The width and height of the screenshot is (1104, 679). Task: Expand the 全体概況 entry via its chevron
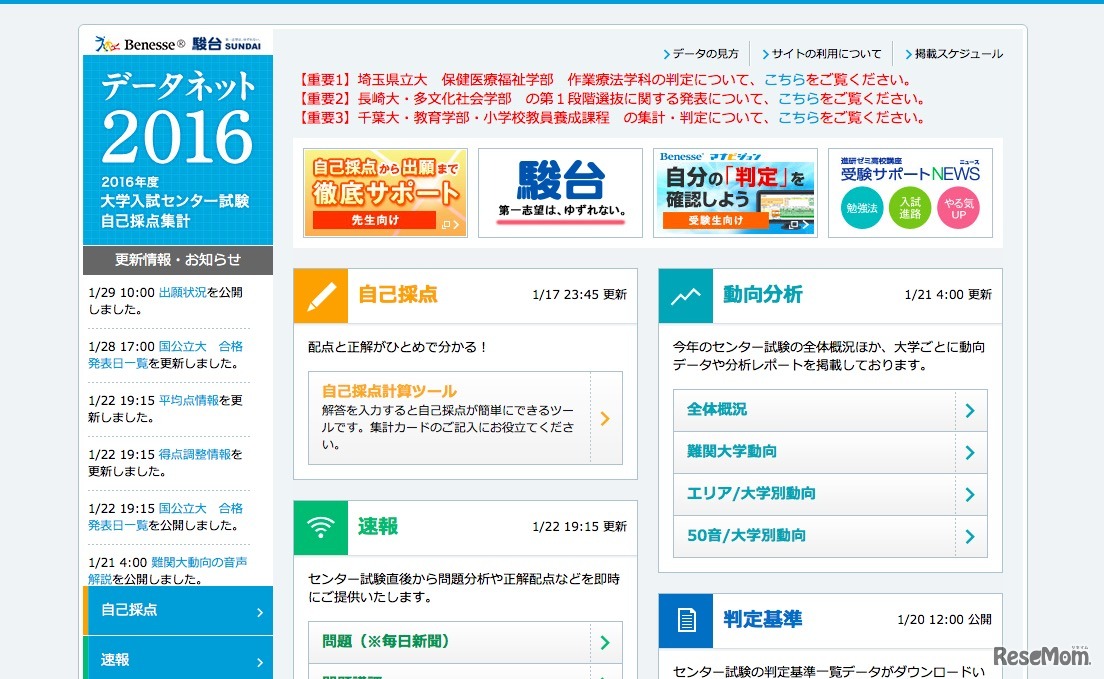point(969,410)
